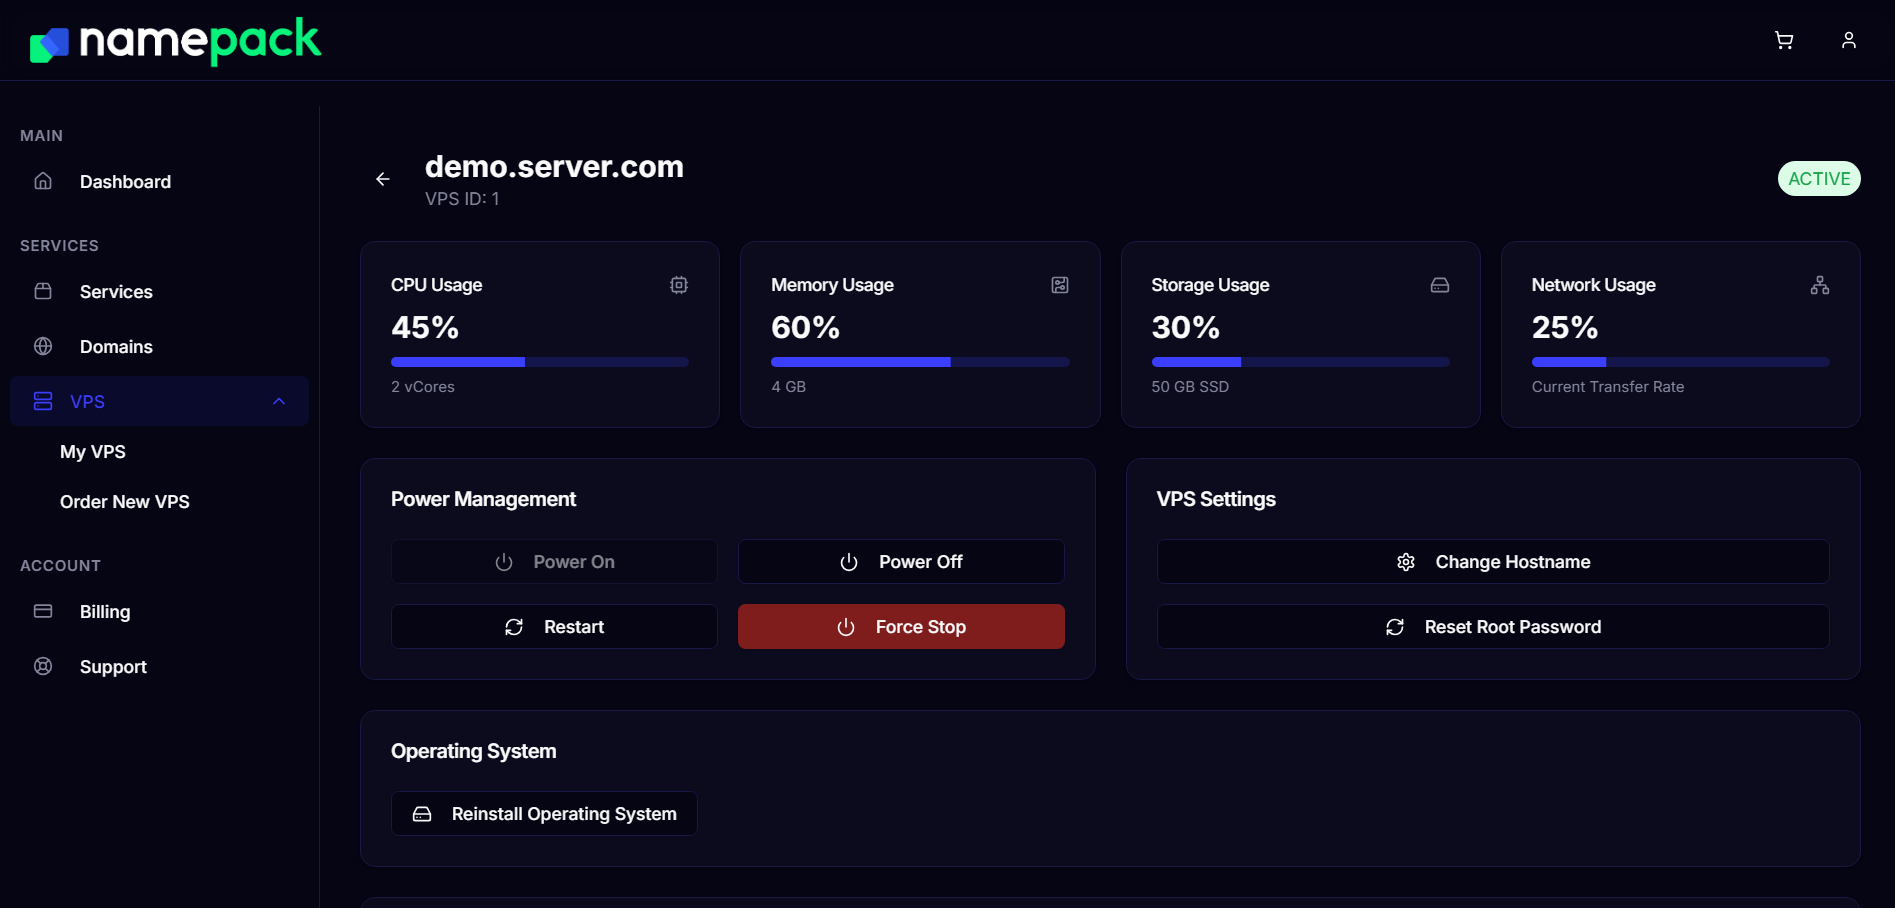Click the user account icon top right
The height and width of the screenshot is (908, 1895).
[1848, 40]
